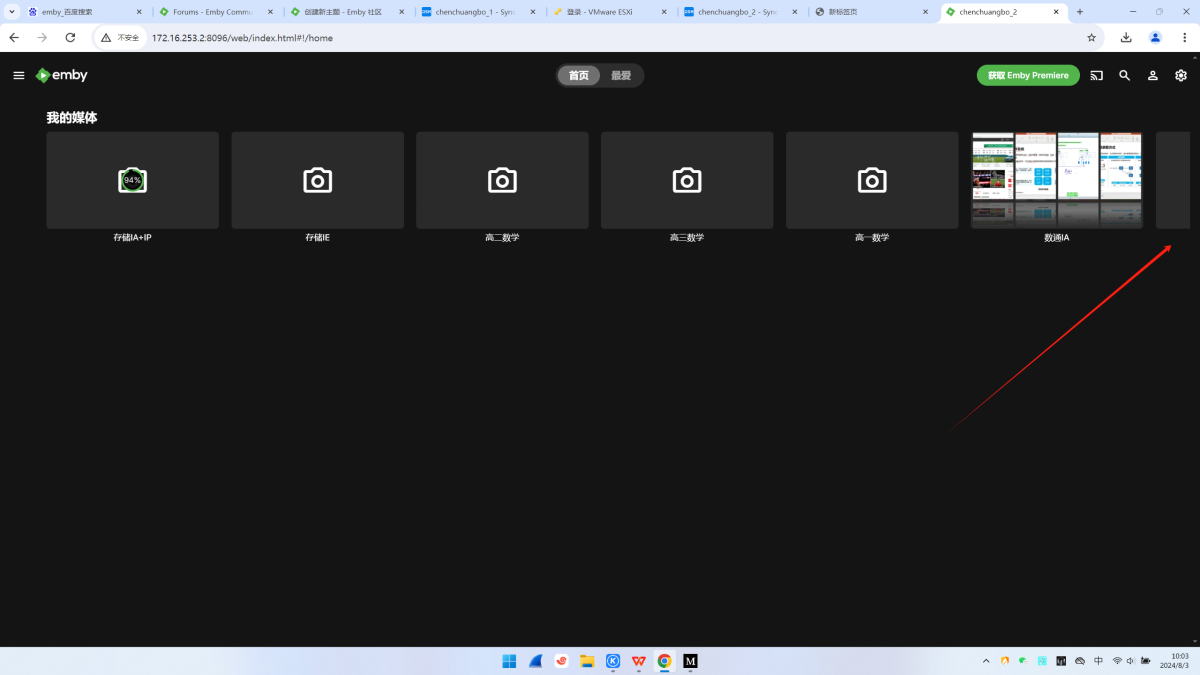Click the 我的媒体 section heading
Viewport: 1200px width, 675px height.
pos(71,117)
